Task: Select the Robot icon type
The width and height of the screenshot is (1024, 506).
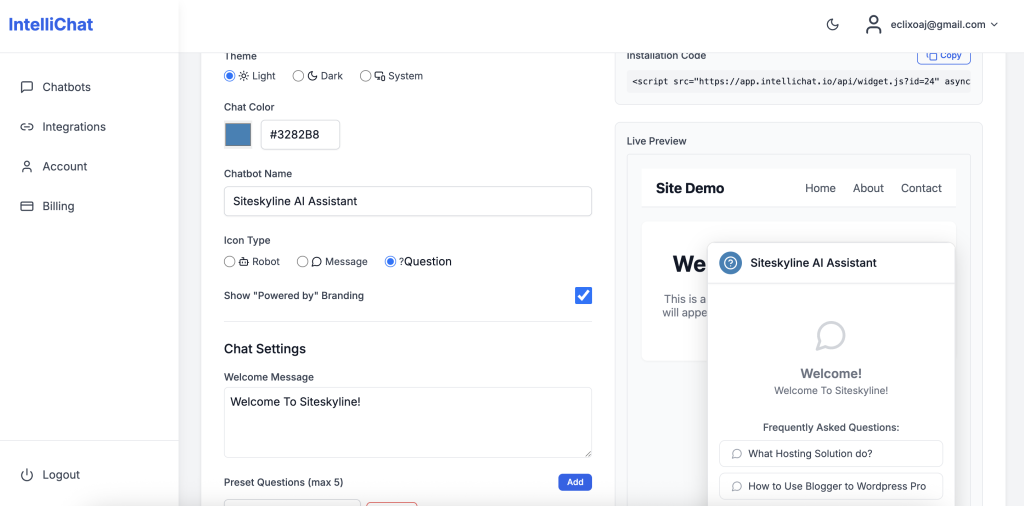Action: [229, 261]
